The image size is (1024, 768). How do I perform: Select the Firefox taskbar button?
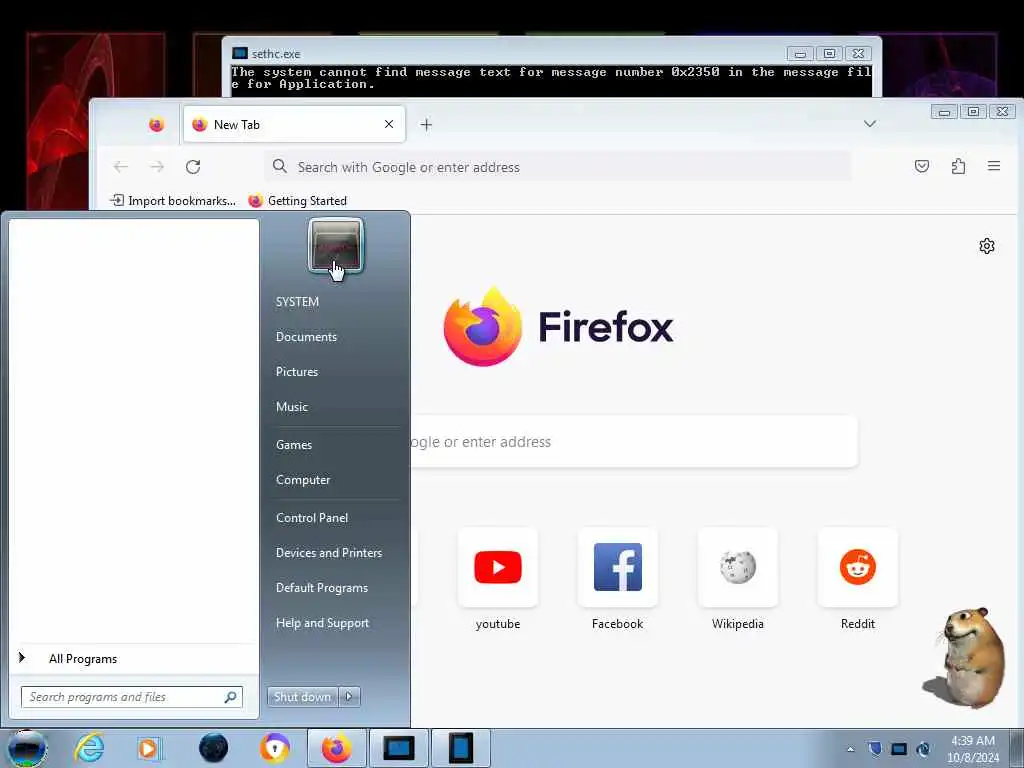pos(337,748)
